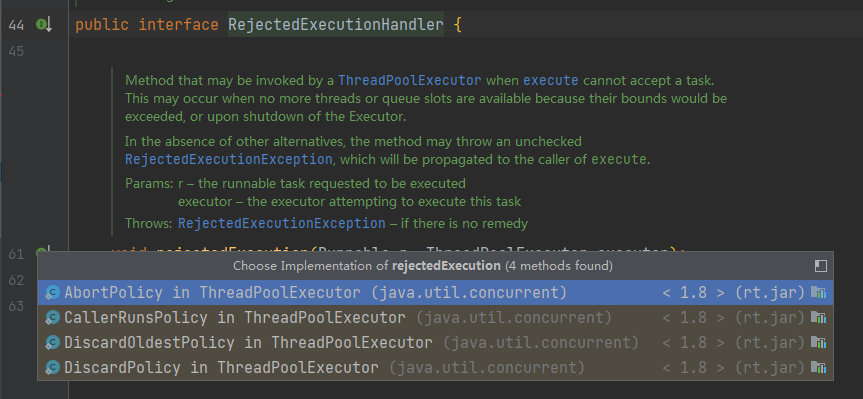This screenshot has width=863, height=399.
Task: Click the class icon beside DiscardPolicy
Action: coord(52,368)
